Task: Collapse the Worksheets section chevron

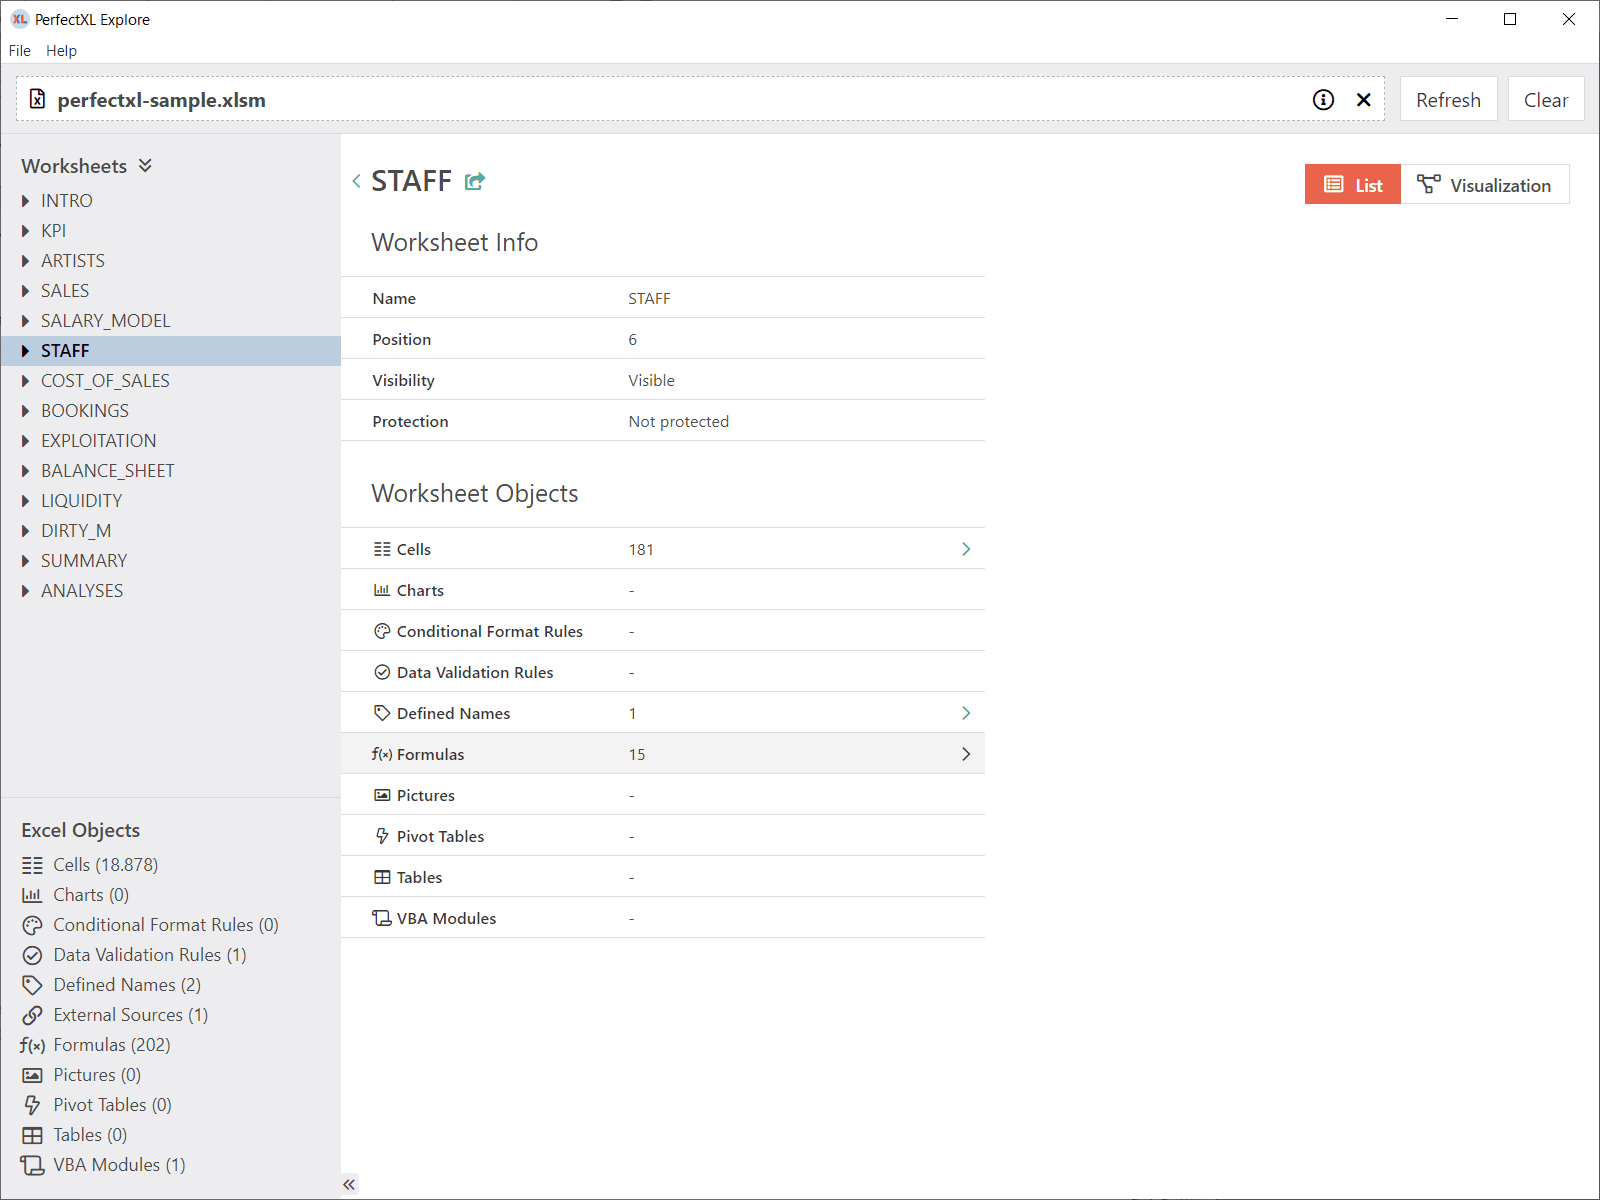Action: [x=146, y=166]
